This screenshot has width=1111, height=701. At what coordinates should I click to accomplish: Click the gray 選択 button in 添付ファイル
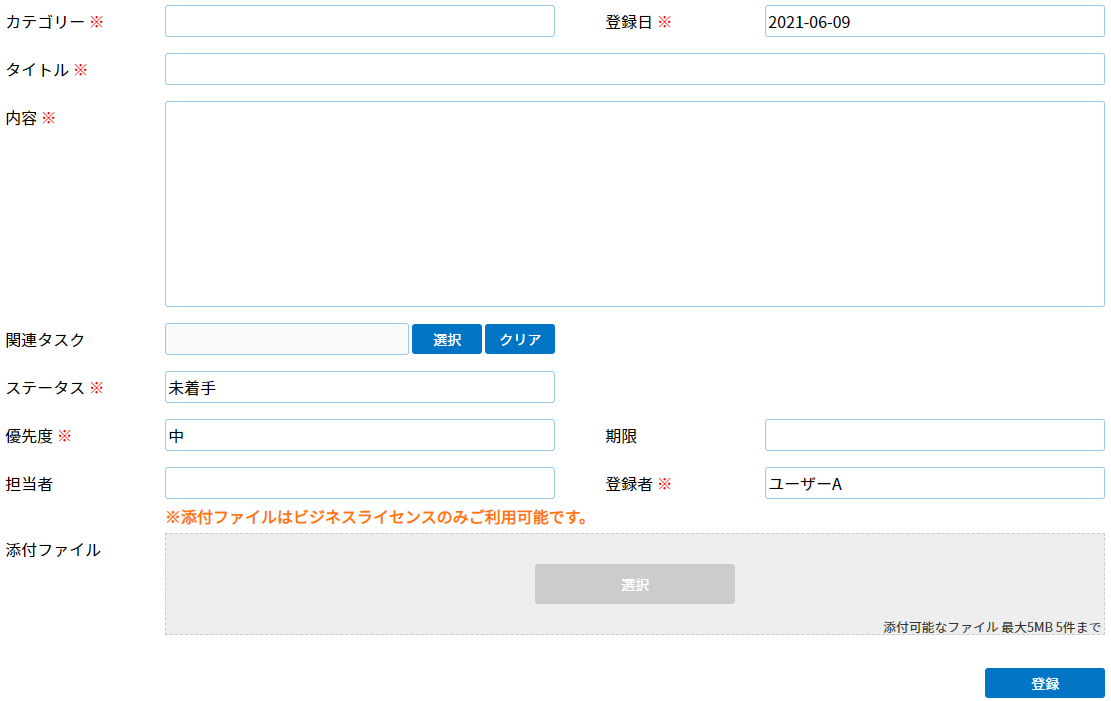[x=634, y=584]
